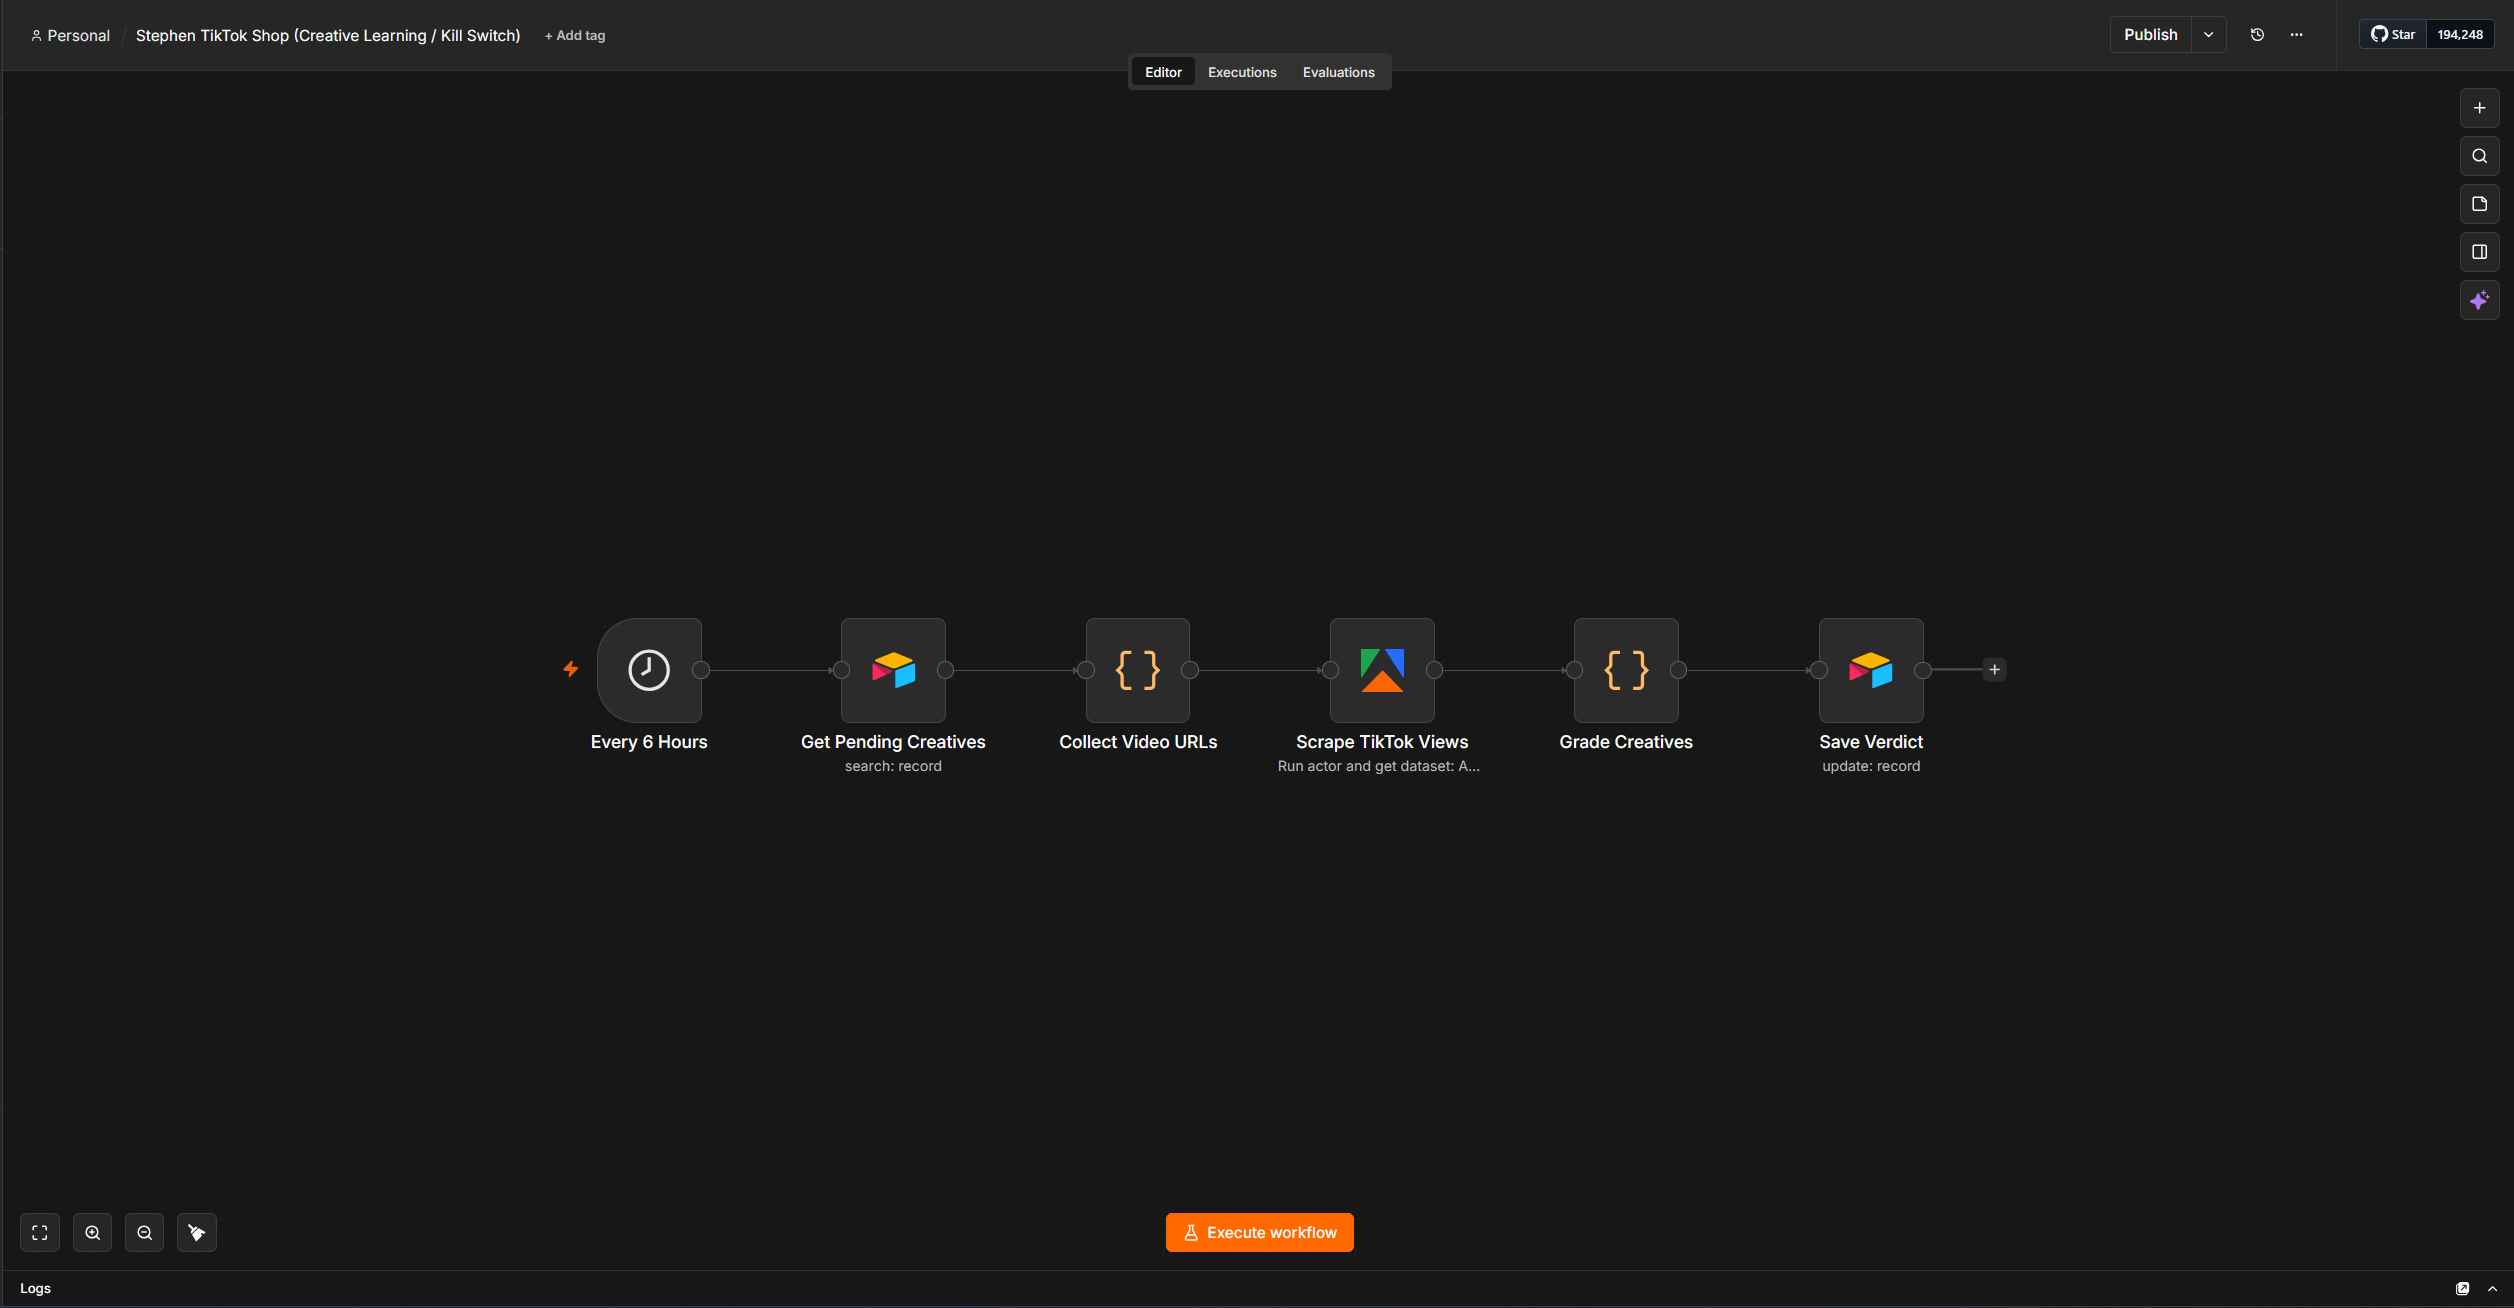Click the 194,248 star count
The image size is (2514, 1308).
click(2460, 35)
